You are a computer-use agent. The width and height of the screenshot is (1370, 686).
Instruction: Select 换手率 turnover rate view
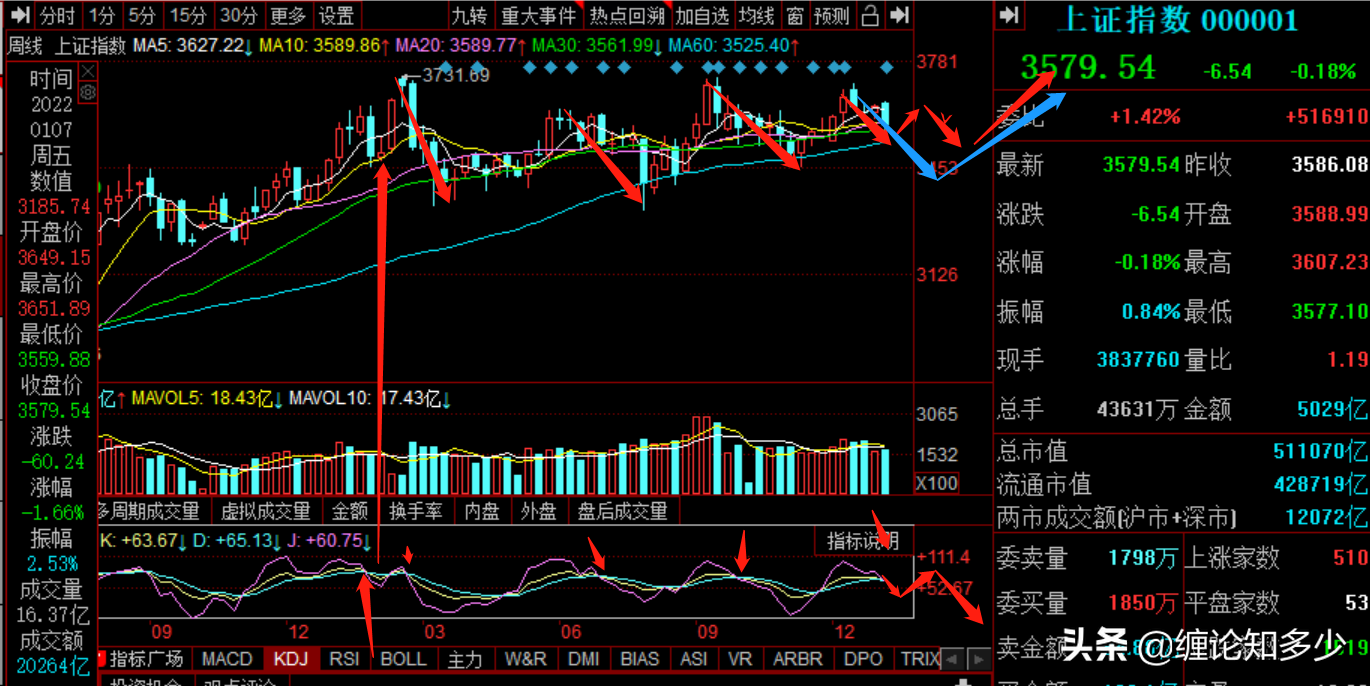(x=416, y=511)
